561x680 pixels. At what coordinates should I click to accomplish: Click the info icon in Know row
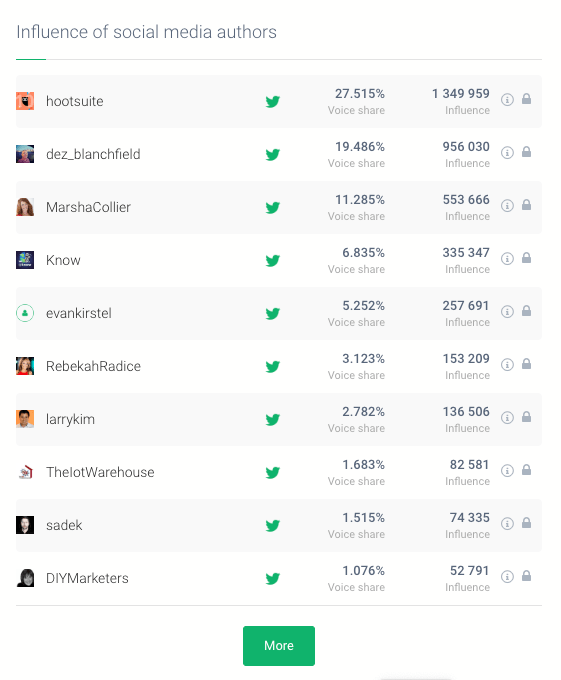pyautogui.click(x=507, y=259)
